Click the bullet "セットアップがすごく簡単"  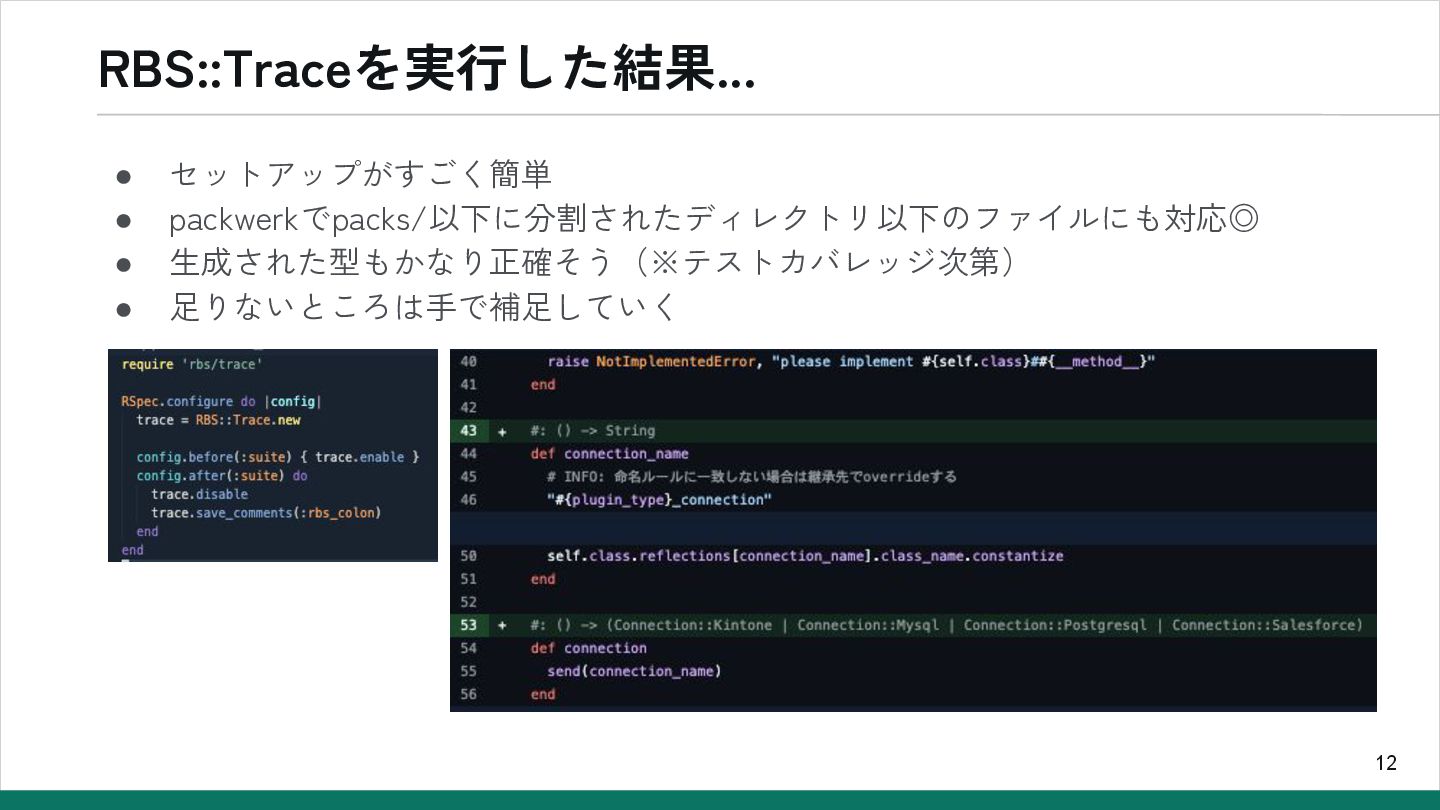pyautogui.click(x=361, y=174)
